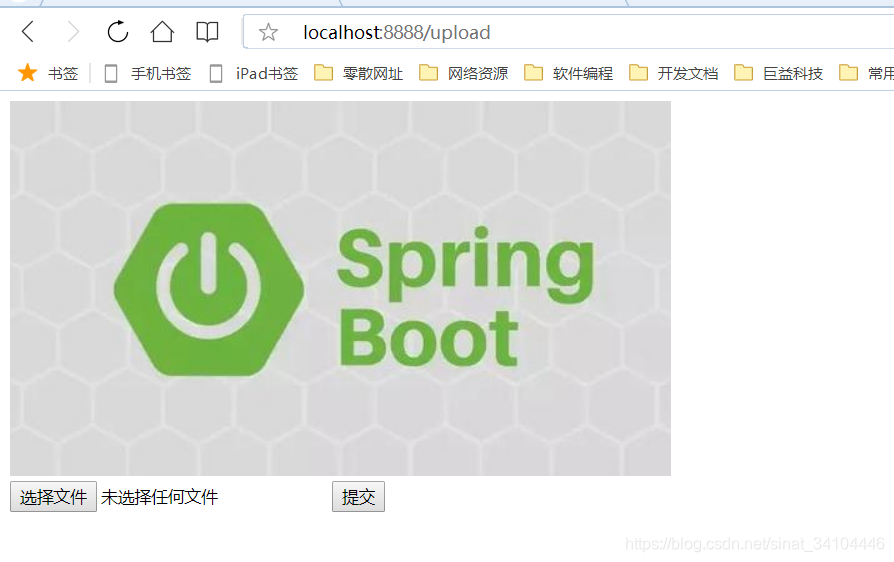This screenshot has height=562, width=894.
Task: Open the 软件编程 bookmark folder
Action: coord(568,74)
